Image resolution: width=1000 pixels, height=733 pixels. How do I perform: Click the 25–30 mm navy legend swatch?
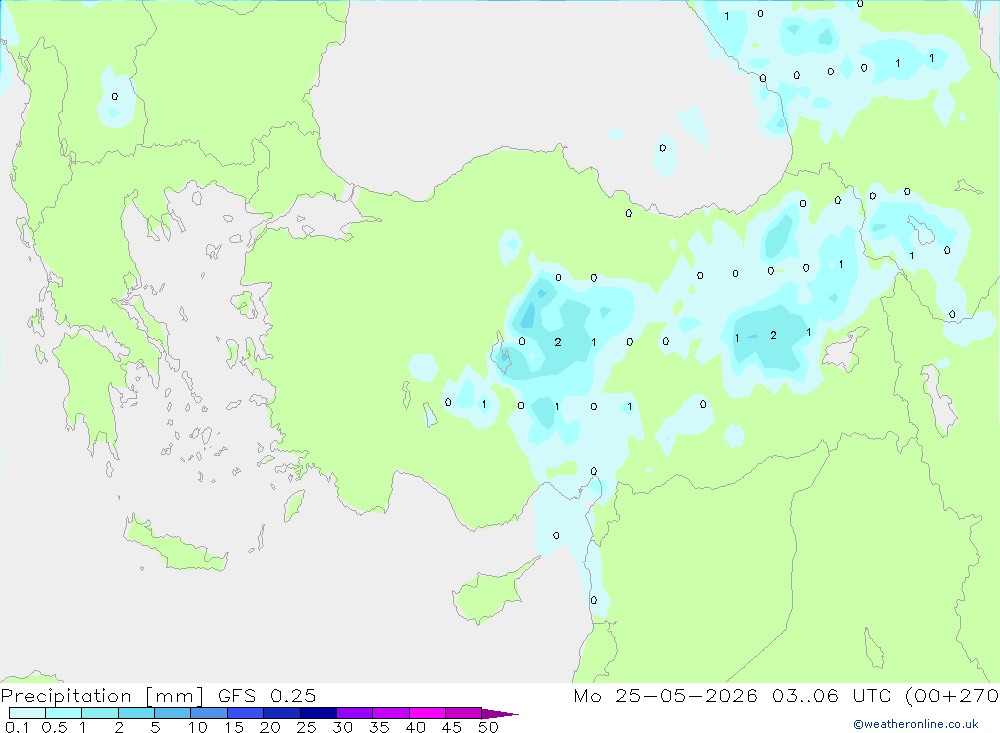(318, 713)
